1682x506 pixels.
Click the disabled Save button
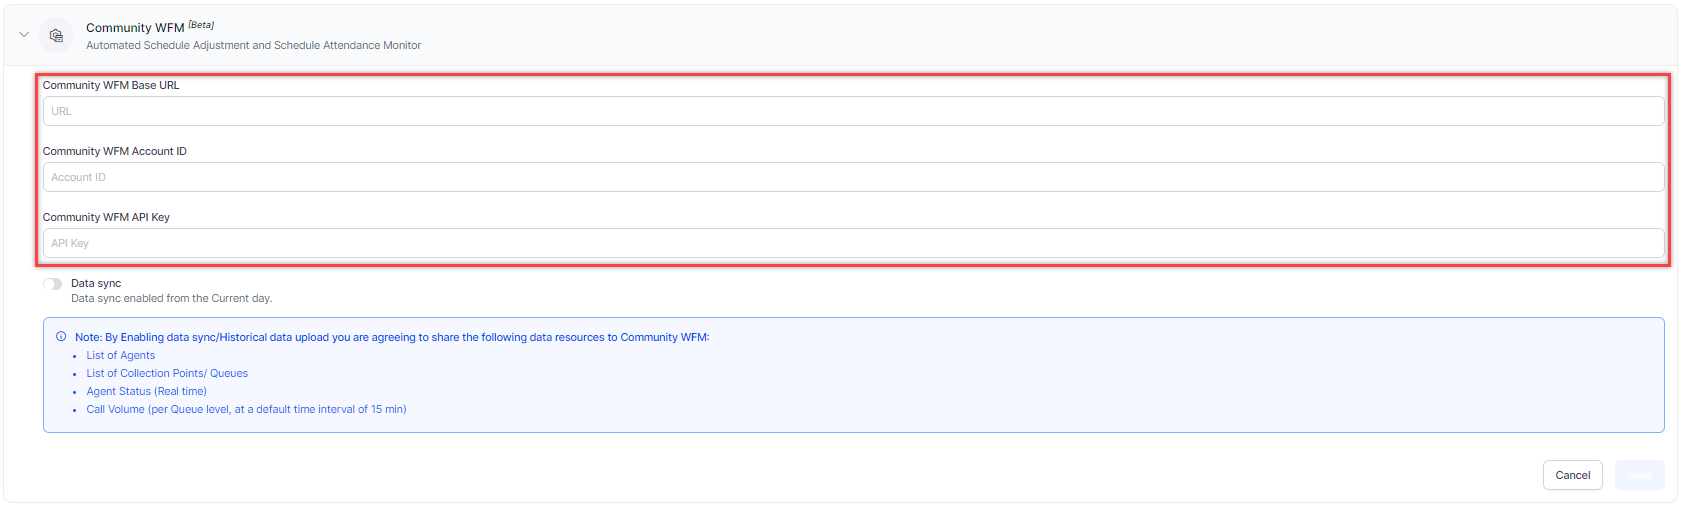pyautogui.click(x=1639, y=475)
